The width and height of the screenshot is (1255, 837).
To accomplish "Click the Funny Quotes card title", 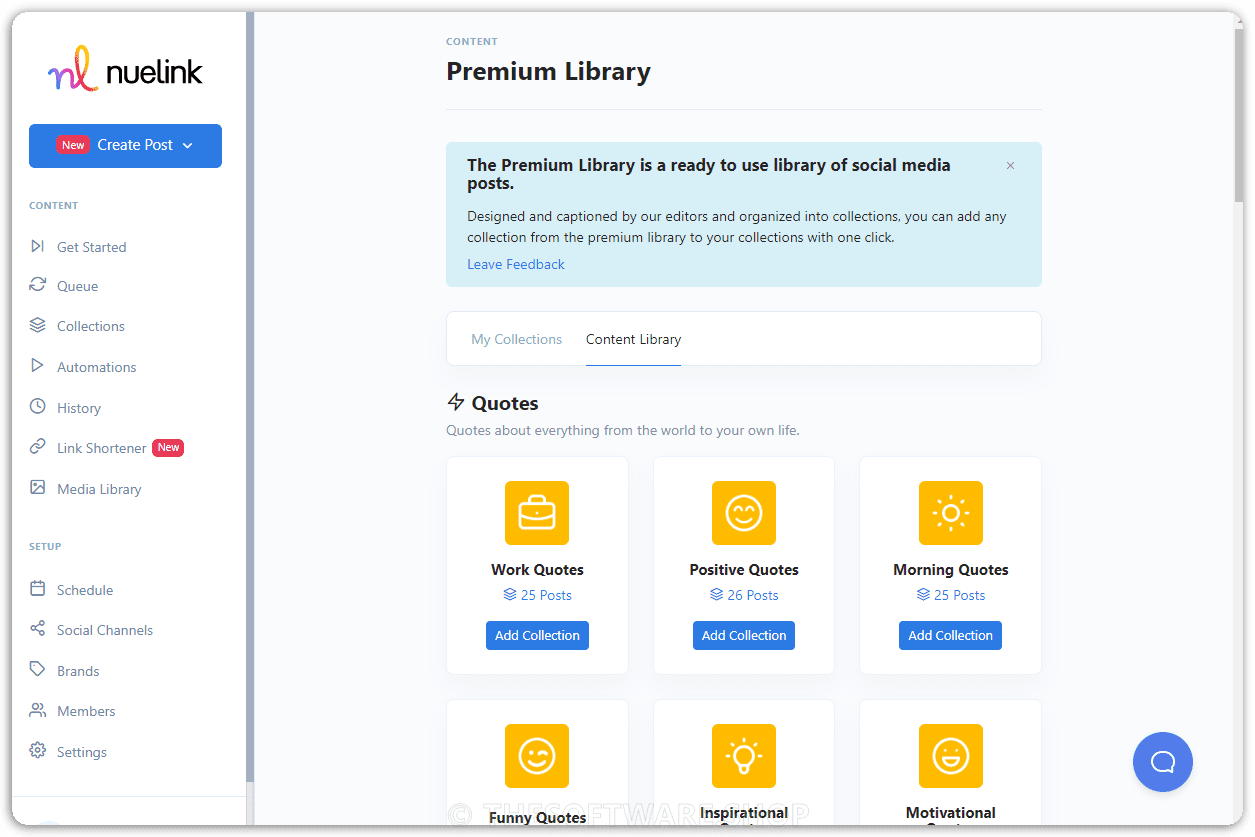I will point(537,817).
